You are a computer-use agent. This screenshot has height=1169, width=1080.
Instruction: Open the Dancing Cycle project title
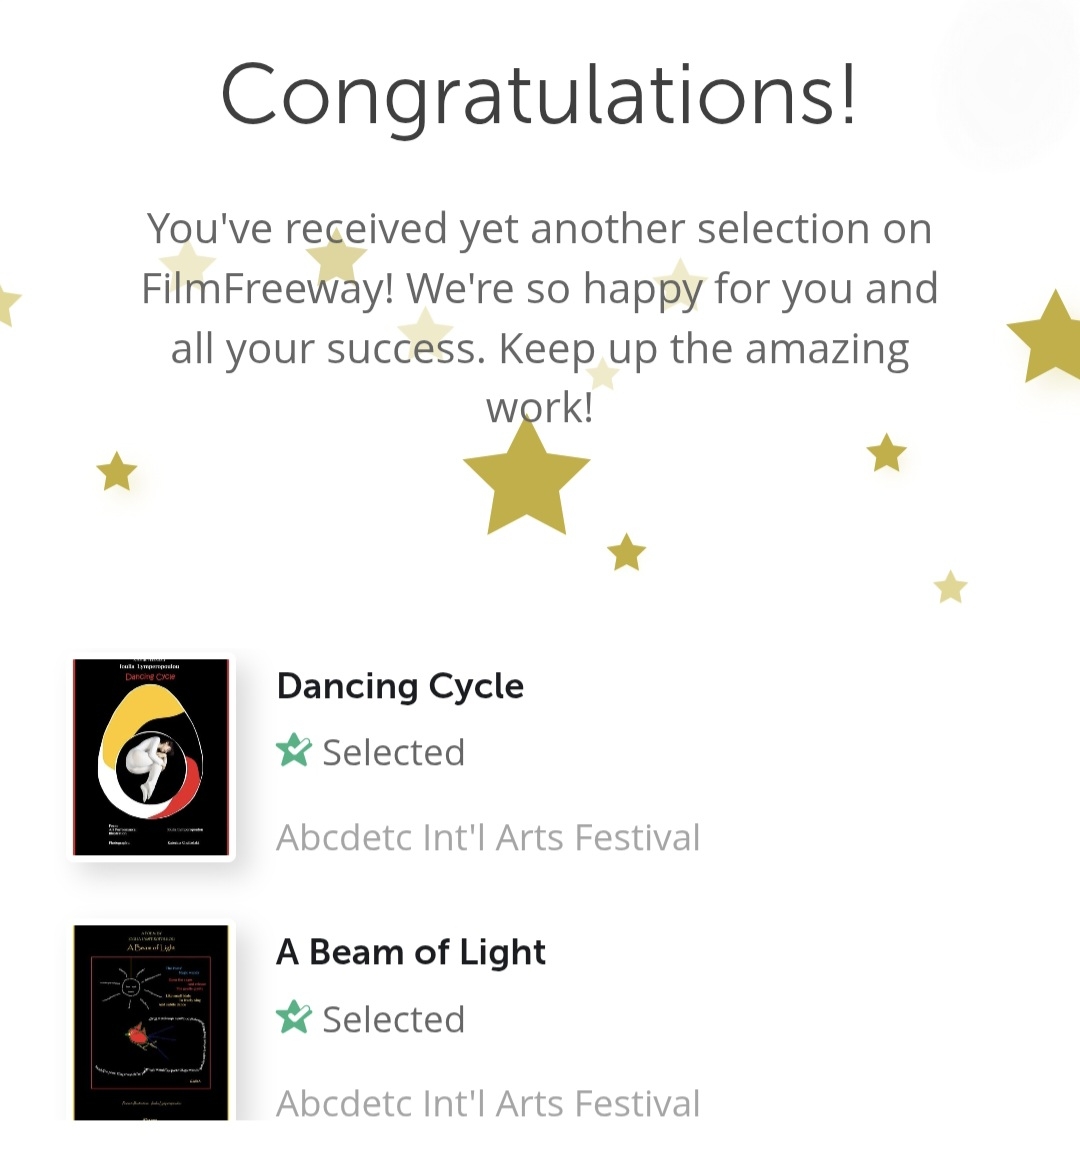point(400,686)
